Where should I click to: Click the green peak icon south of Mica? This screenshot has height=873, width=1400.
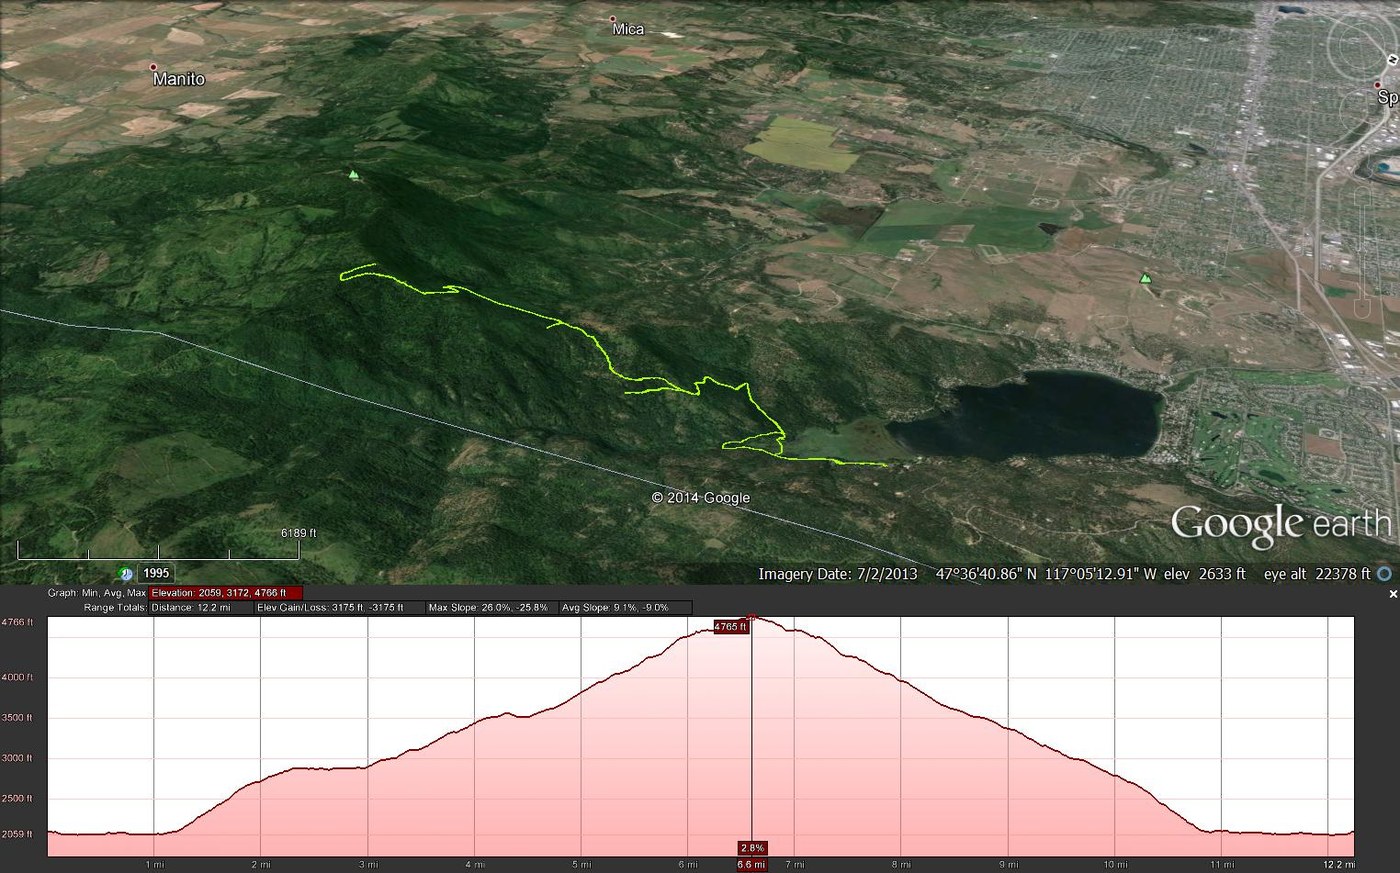(x=353, y=175)
